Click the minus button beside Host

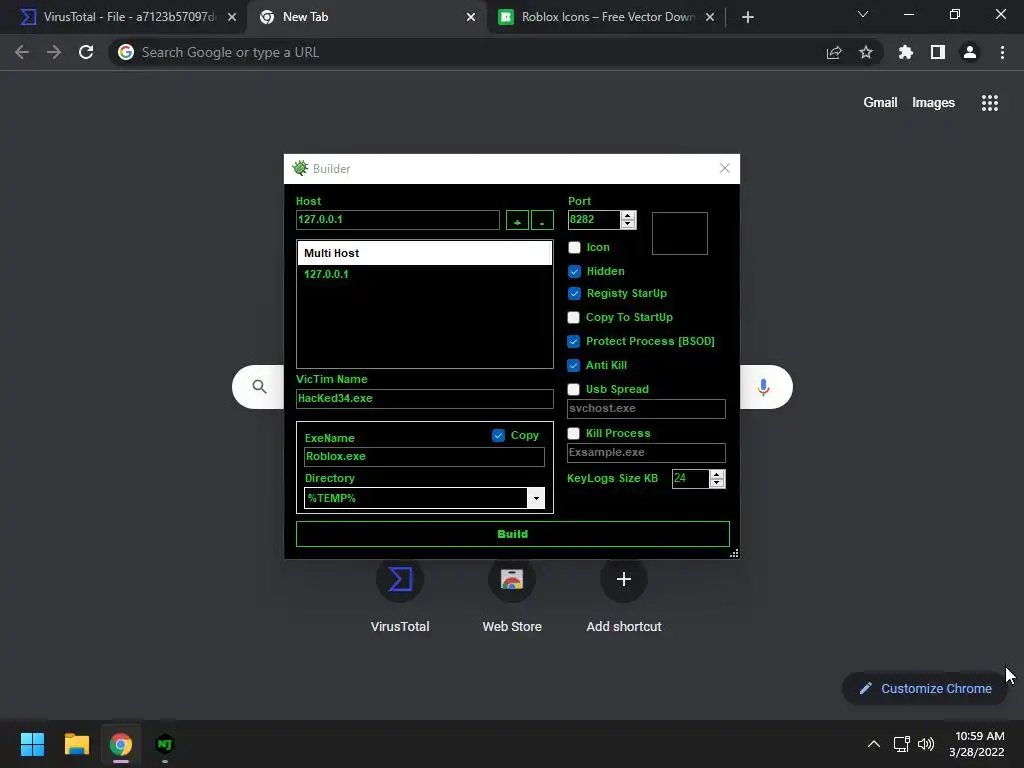542,220
